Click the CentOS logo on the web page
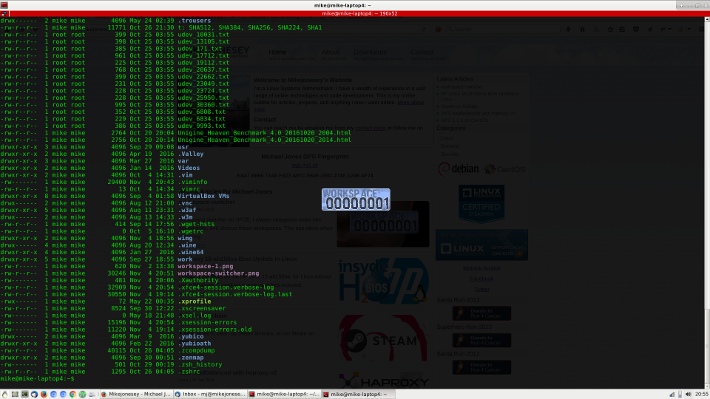The image size is (710, 399). tap(504, 169)
